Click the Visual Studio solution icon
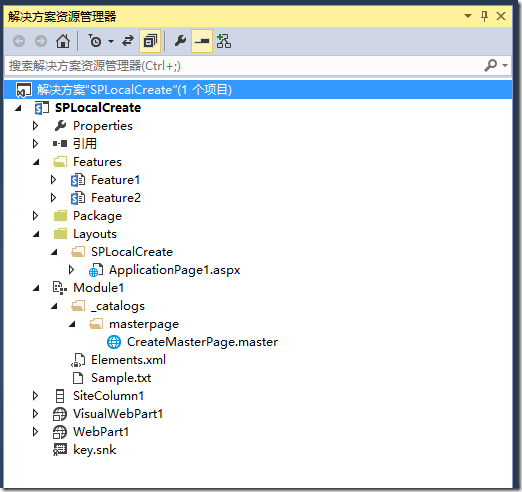This screenshot has width=522, height=492. [24, 90]
